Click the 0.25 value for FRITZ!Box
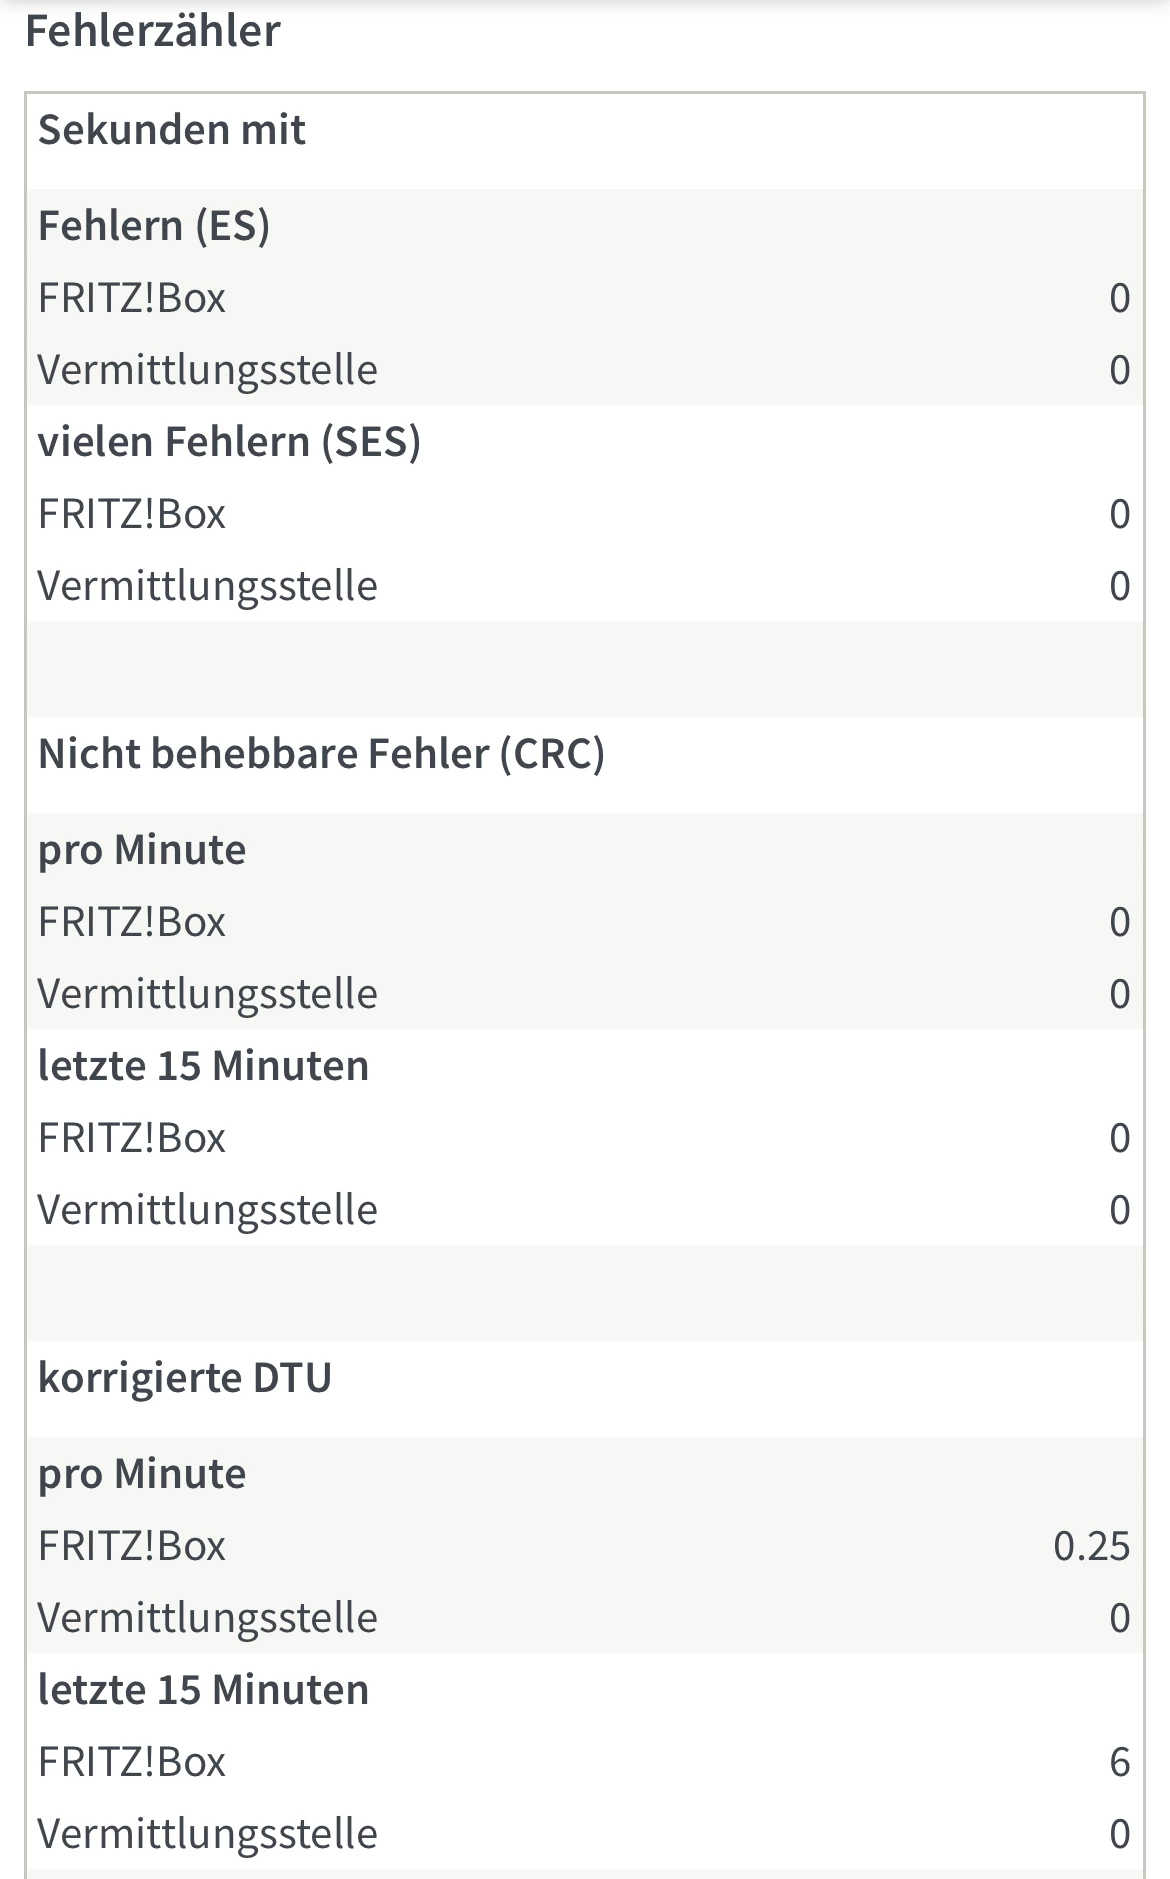The image size is (1170, 1879). point(1091,1546)
